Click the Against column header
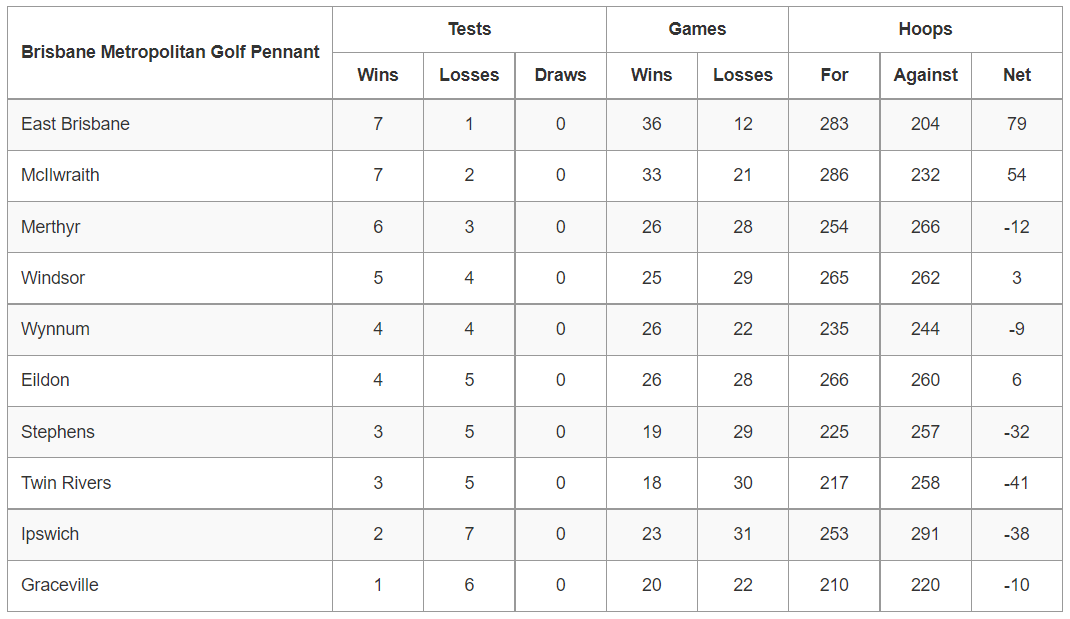 click(925, 75)
